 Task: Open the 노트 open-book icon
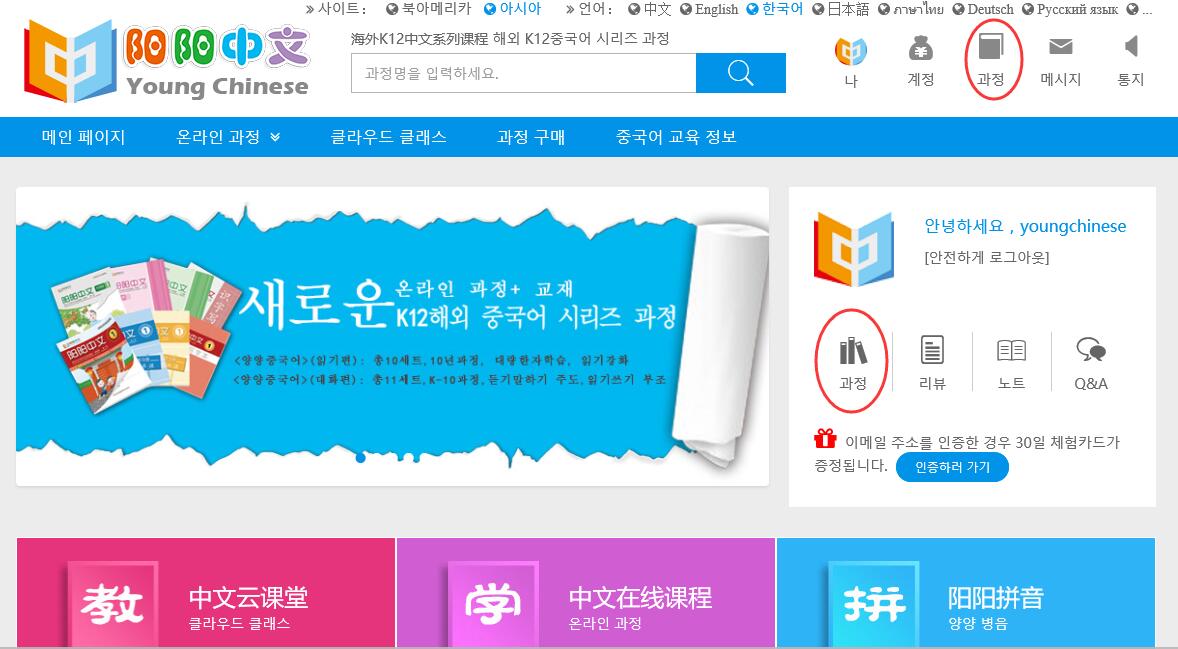tap(1011, 351)
